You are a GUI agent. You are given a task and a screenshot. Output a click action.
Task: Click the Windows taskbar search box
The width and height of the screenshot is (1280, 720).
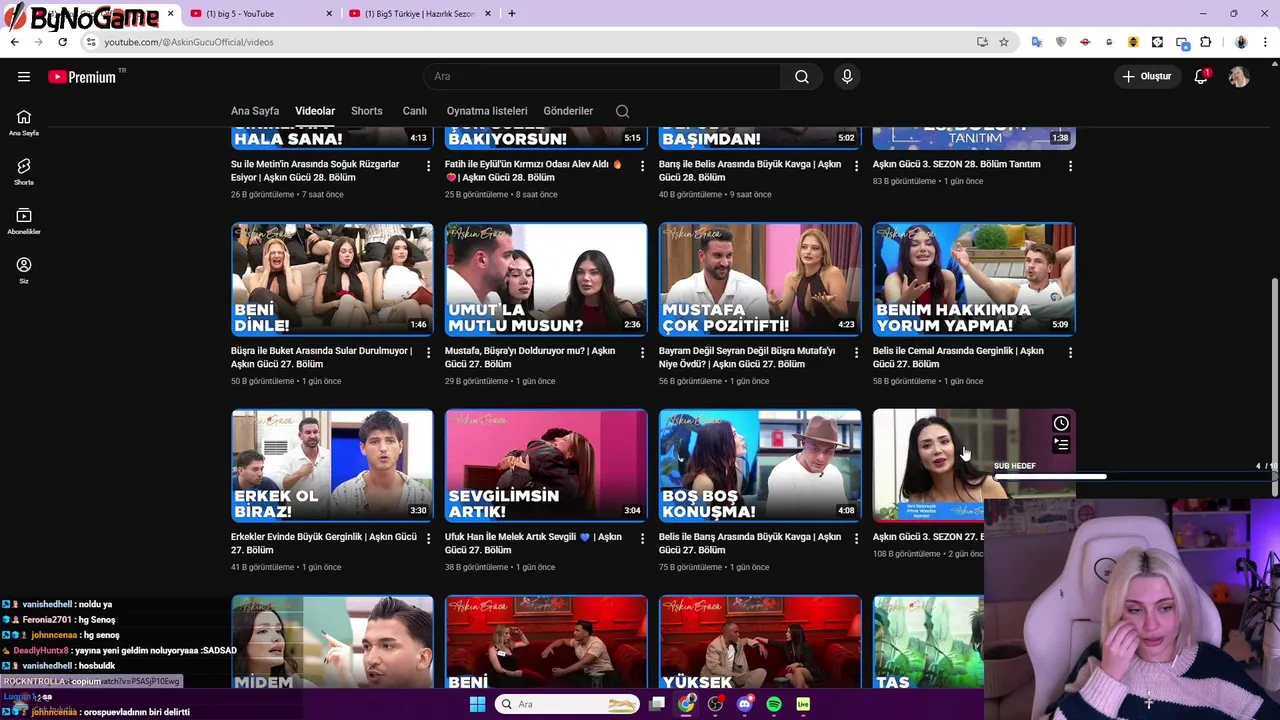tap(568, 704)
